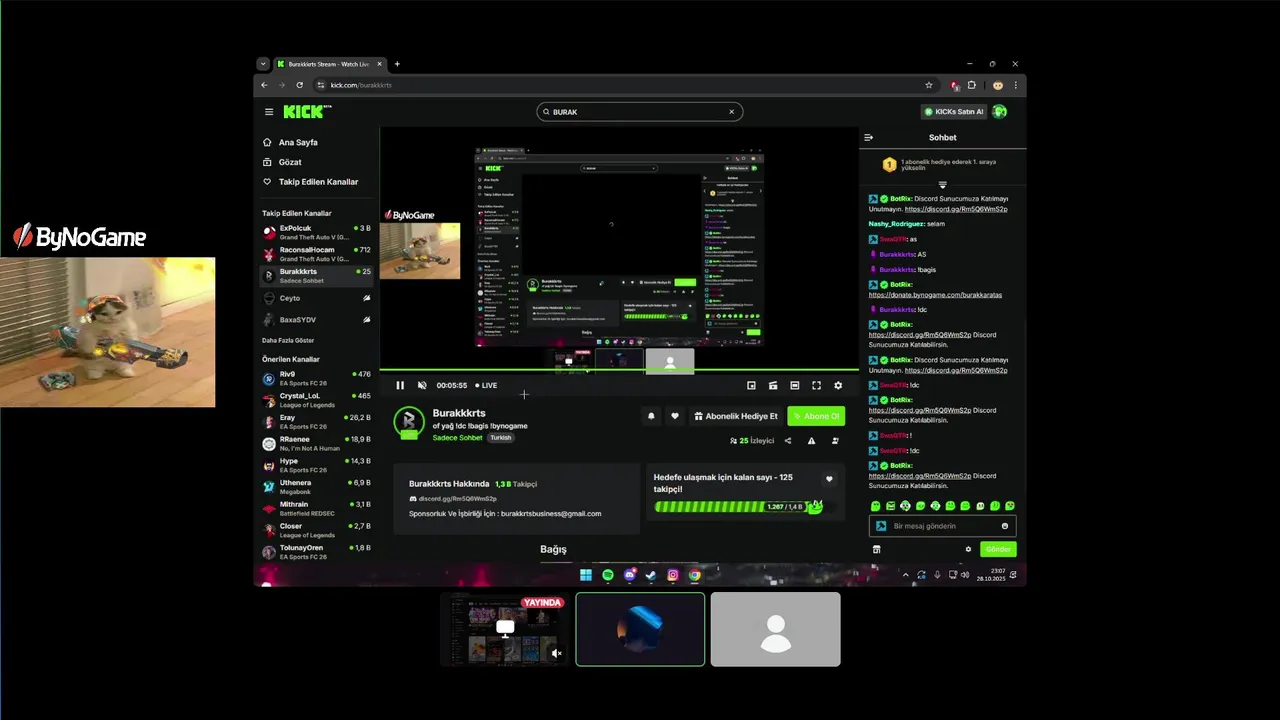Unmute the stream volume
This screenshot has width=1280, height=720.
422,385
